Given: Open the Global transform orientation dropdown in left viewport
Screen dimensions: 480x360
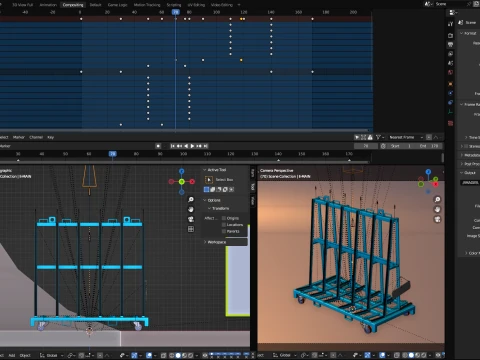Looking at the screenshot, I should tap(51, 355).
